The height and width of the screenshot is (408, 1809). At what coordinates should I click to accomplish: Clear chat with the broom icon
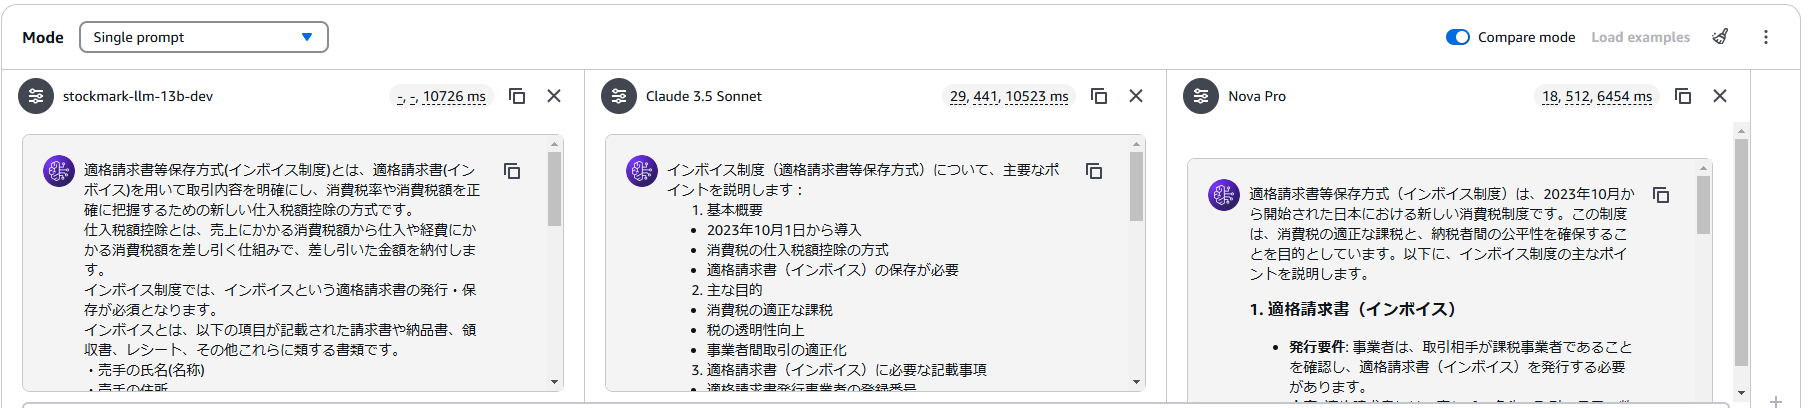pyautogui.click(x=1720, y=37)
